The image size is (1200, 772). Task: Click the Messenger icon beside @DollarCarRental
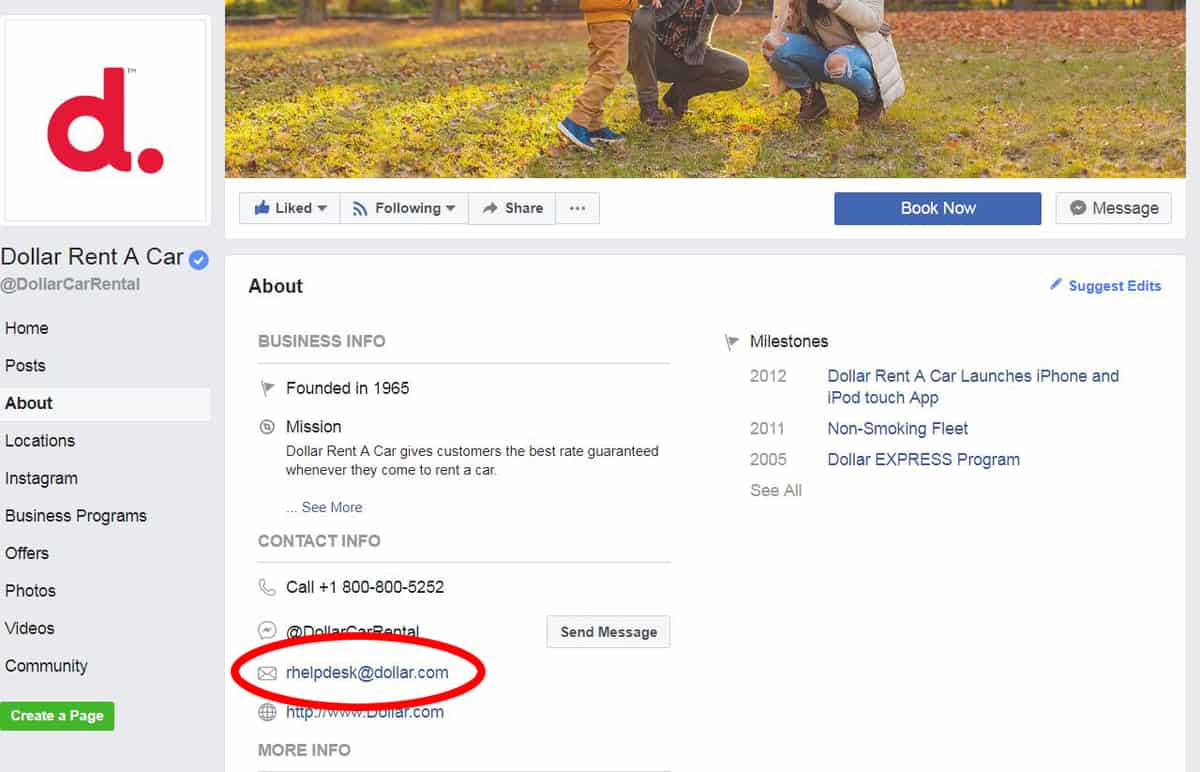[x=267, y=631]
